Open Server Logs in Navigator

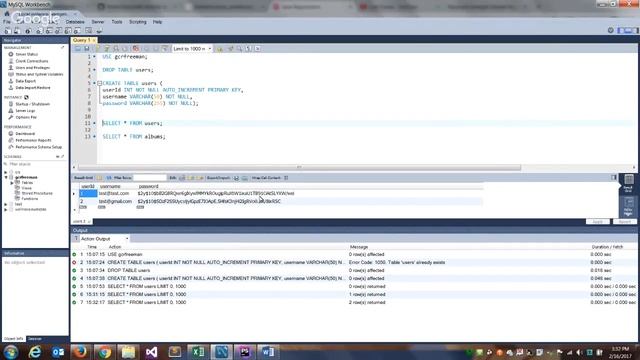point(25,111)
